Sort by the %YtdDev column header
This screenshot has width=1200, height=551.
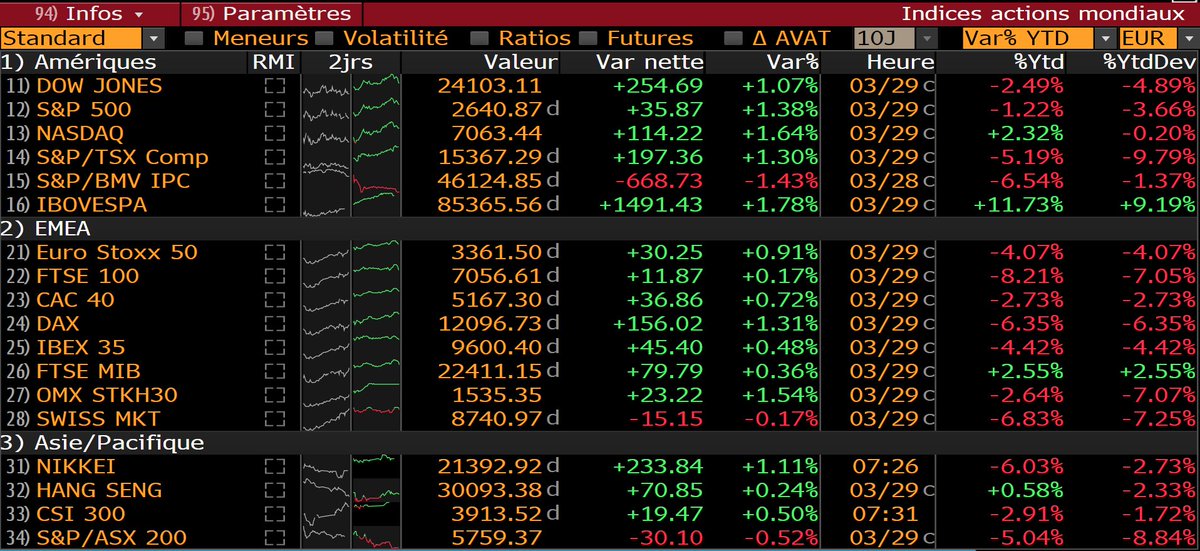pyautogui.click(x=1150, y=62)
